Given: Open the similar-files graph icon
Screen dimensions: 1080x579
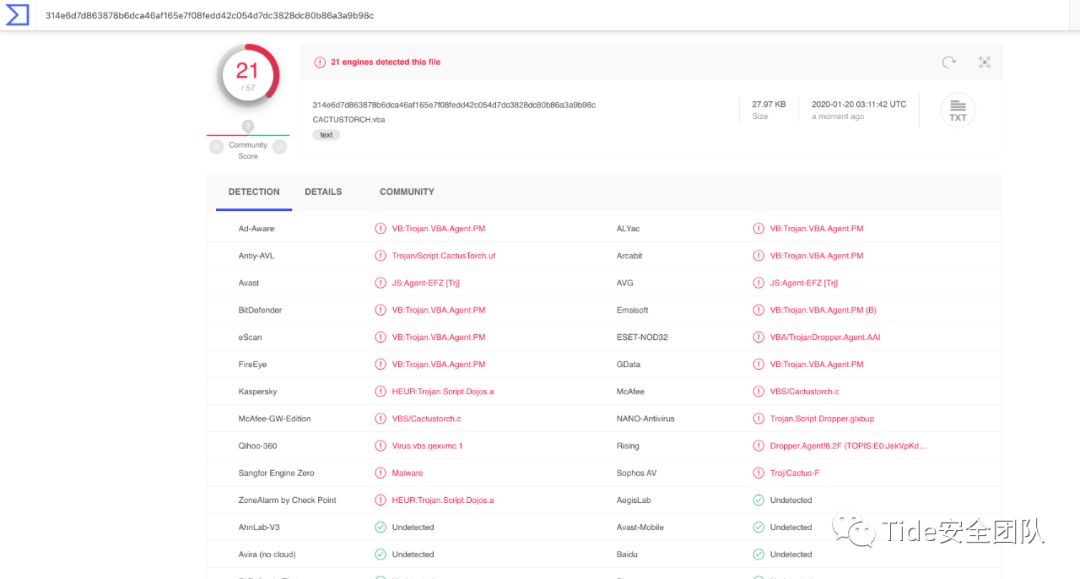Looking at the screenshot, I should (x=984, y=62).
